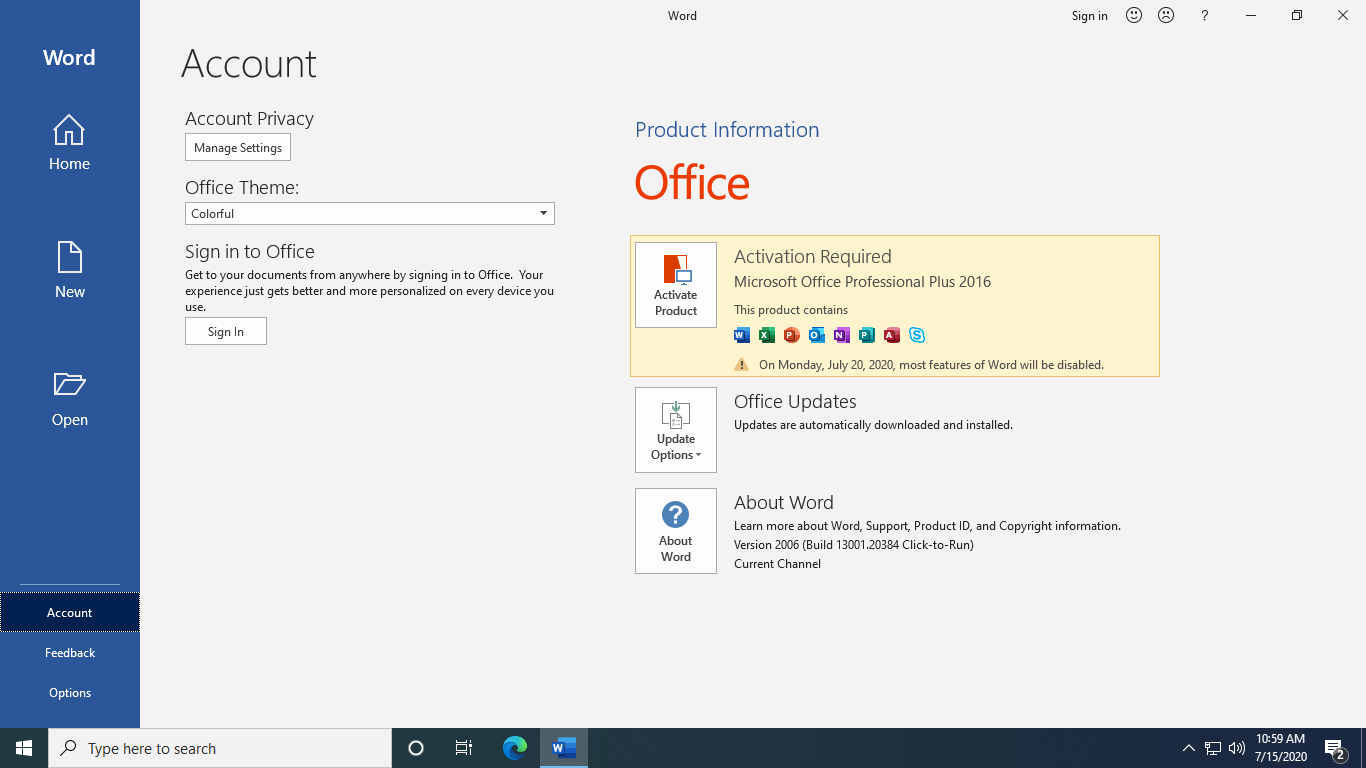
Task: Open the Home page in Word sidebar
Action: (69, 143)
